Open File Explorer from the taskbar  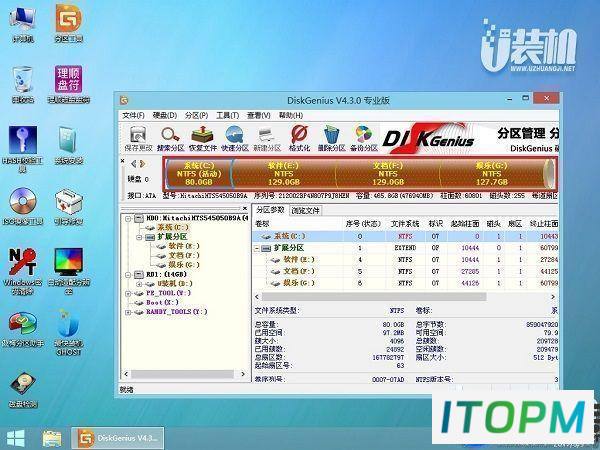pos(52,439)
